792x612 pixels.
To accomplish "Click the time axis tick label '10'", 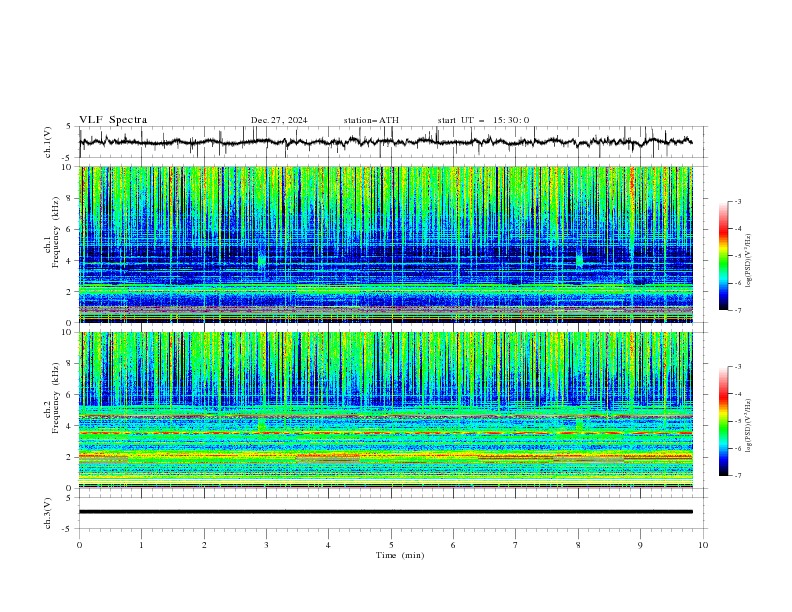I will click(x=703, y=545).
